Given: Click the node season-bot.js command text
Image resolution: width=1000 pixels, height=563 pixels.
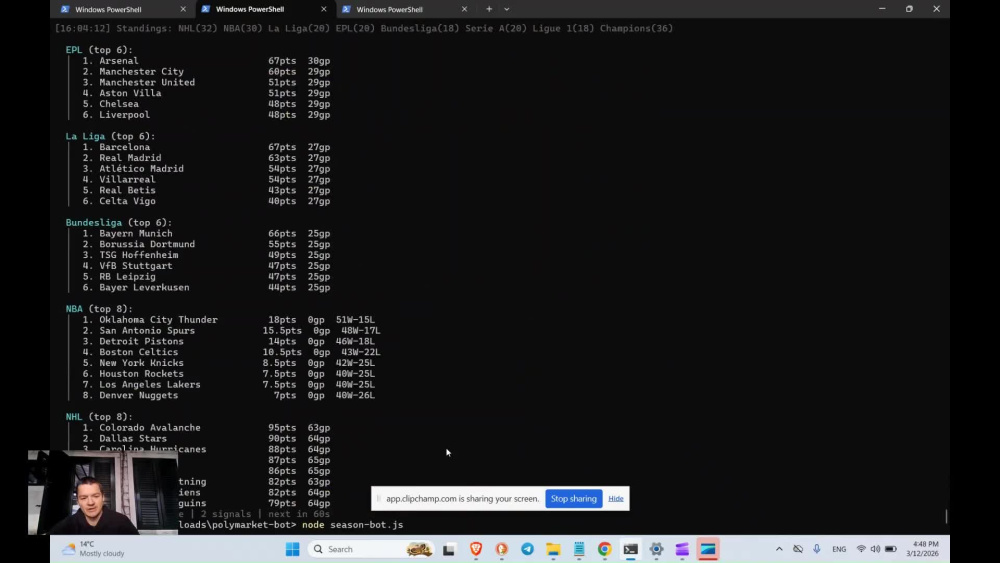Looking at the screenshot, I should coord(353,525).
